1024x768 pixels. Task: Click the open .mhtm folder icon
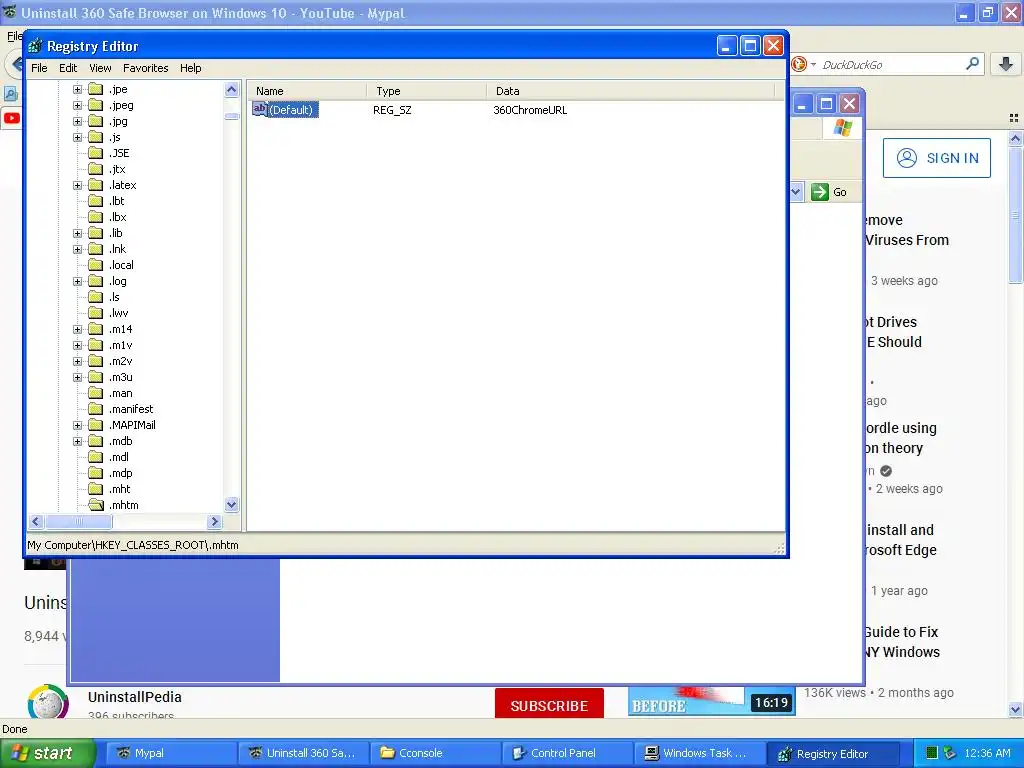click(96, 505)
